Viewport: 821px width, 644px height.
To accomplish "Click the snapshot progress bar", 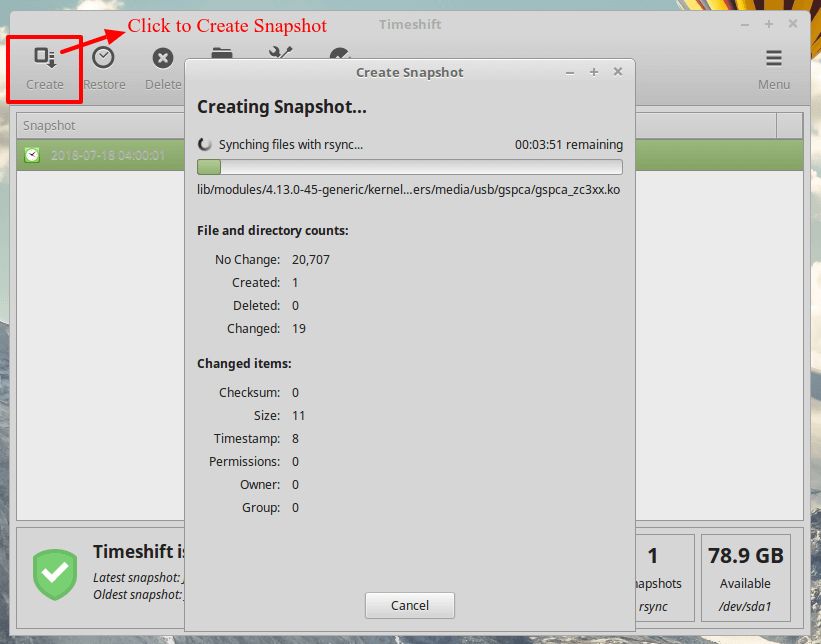I will click(409, 167).
